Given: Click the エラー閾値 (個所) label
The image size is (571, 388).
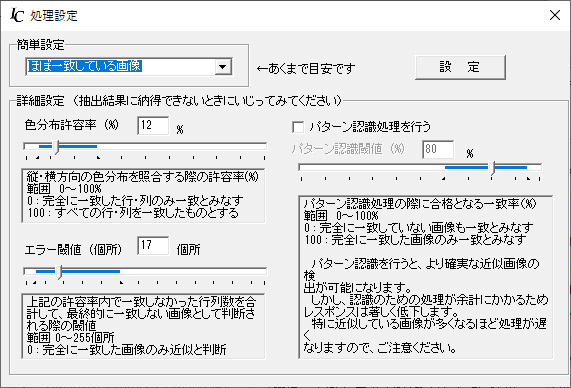Looking at the screenshot, I should click(x=73, y=250).
